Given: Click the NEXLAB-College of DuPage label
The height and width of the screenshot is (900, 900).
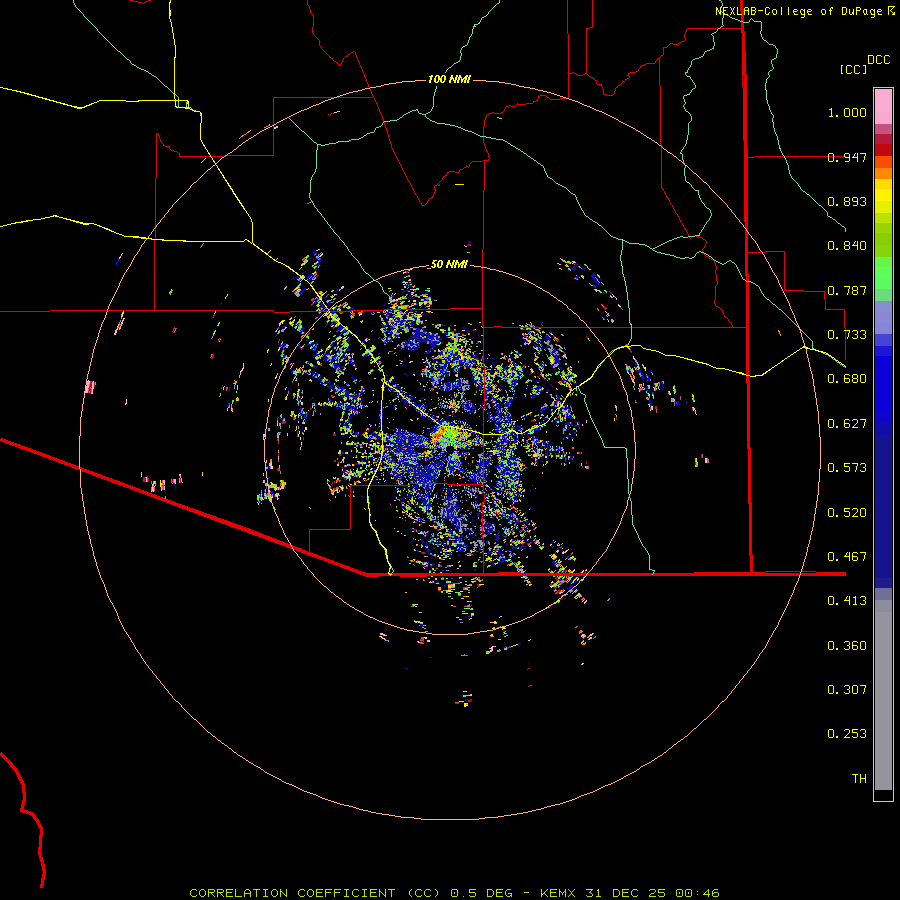Looking at the screenshot, I should 798,11.
